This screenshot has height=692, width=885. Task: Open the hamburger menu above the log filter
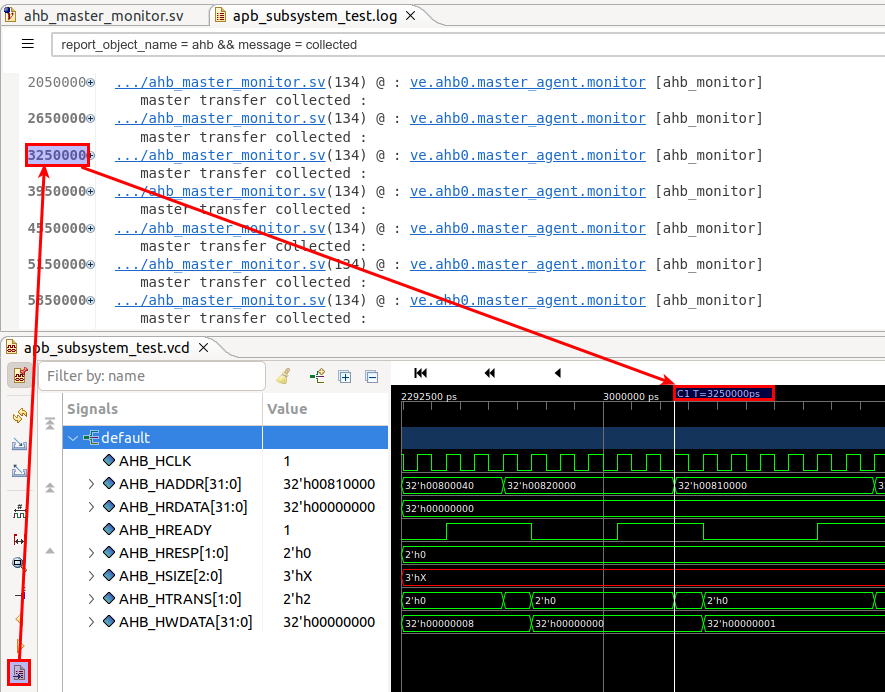pyautogui.click(x=27, y=43)
